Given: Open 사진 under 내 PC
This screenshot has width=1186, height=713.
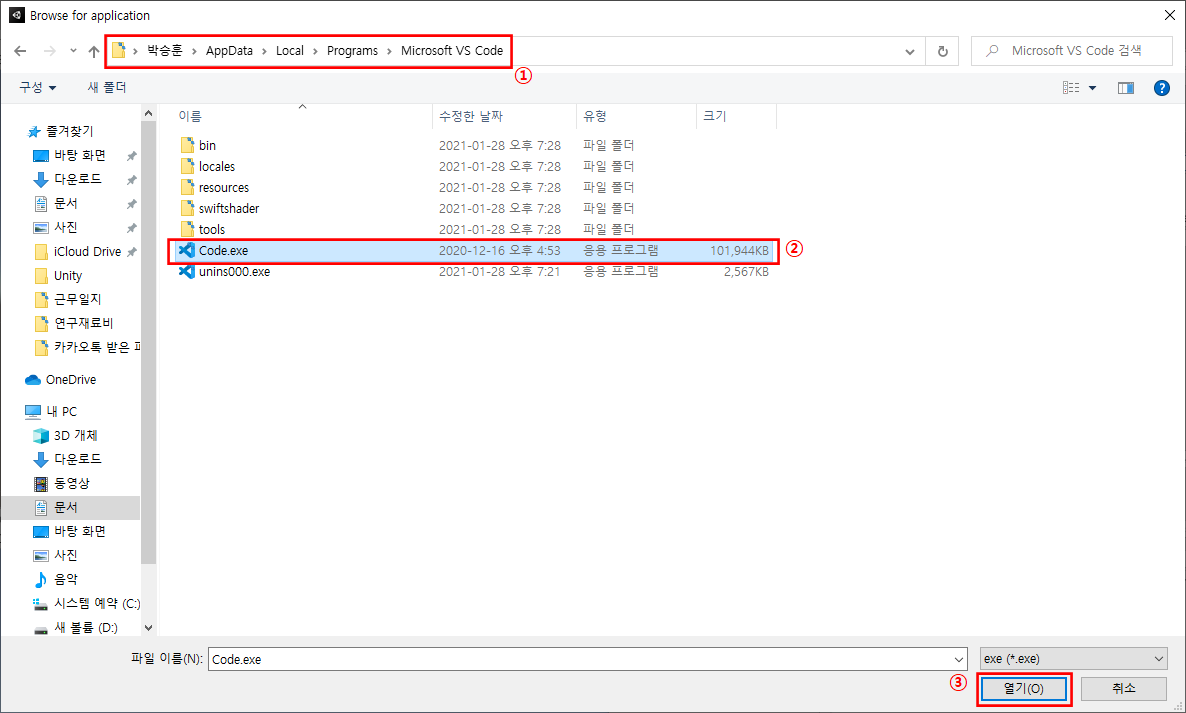Looking at the screenshot, I should coord(65,555).
